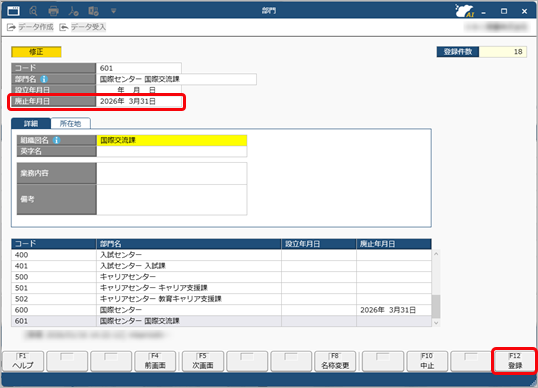538x388 pixels.
Task: Click the tool settings icon beside printer
Action: tap(73, 11)
